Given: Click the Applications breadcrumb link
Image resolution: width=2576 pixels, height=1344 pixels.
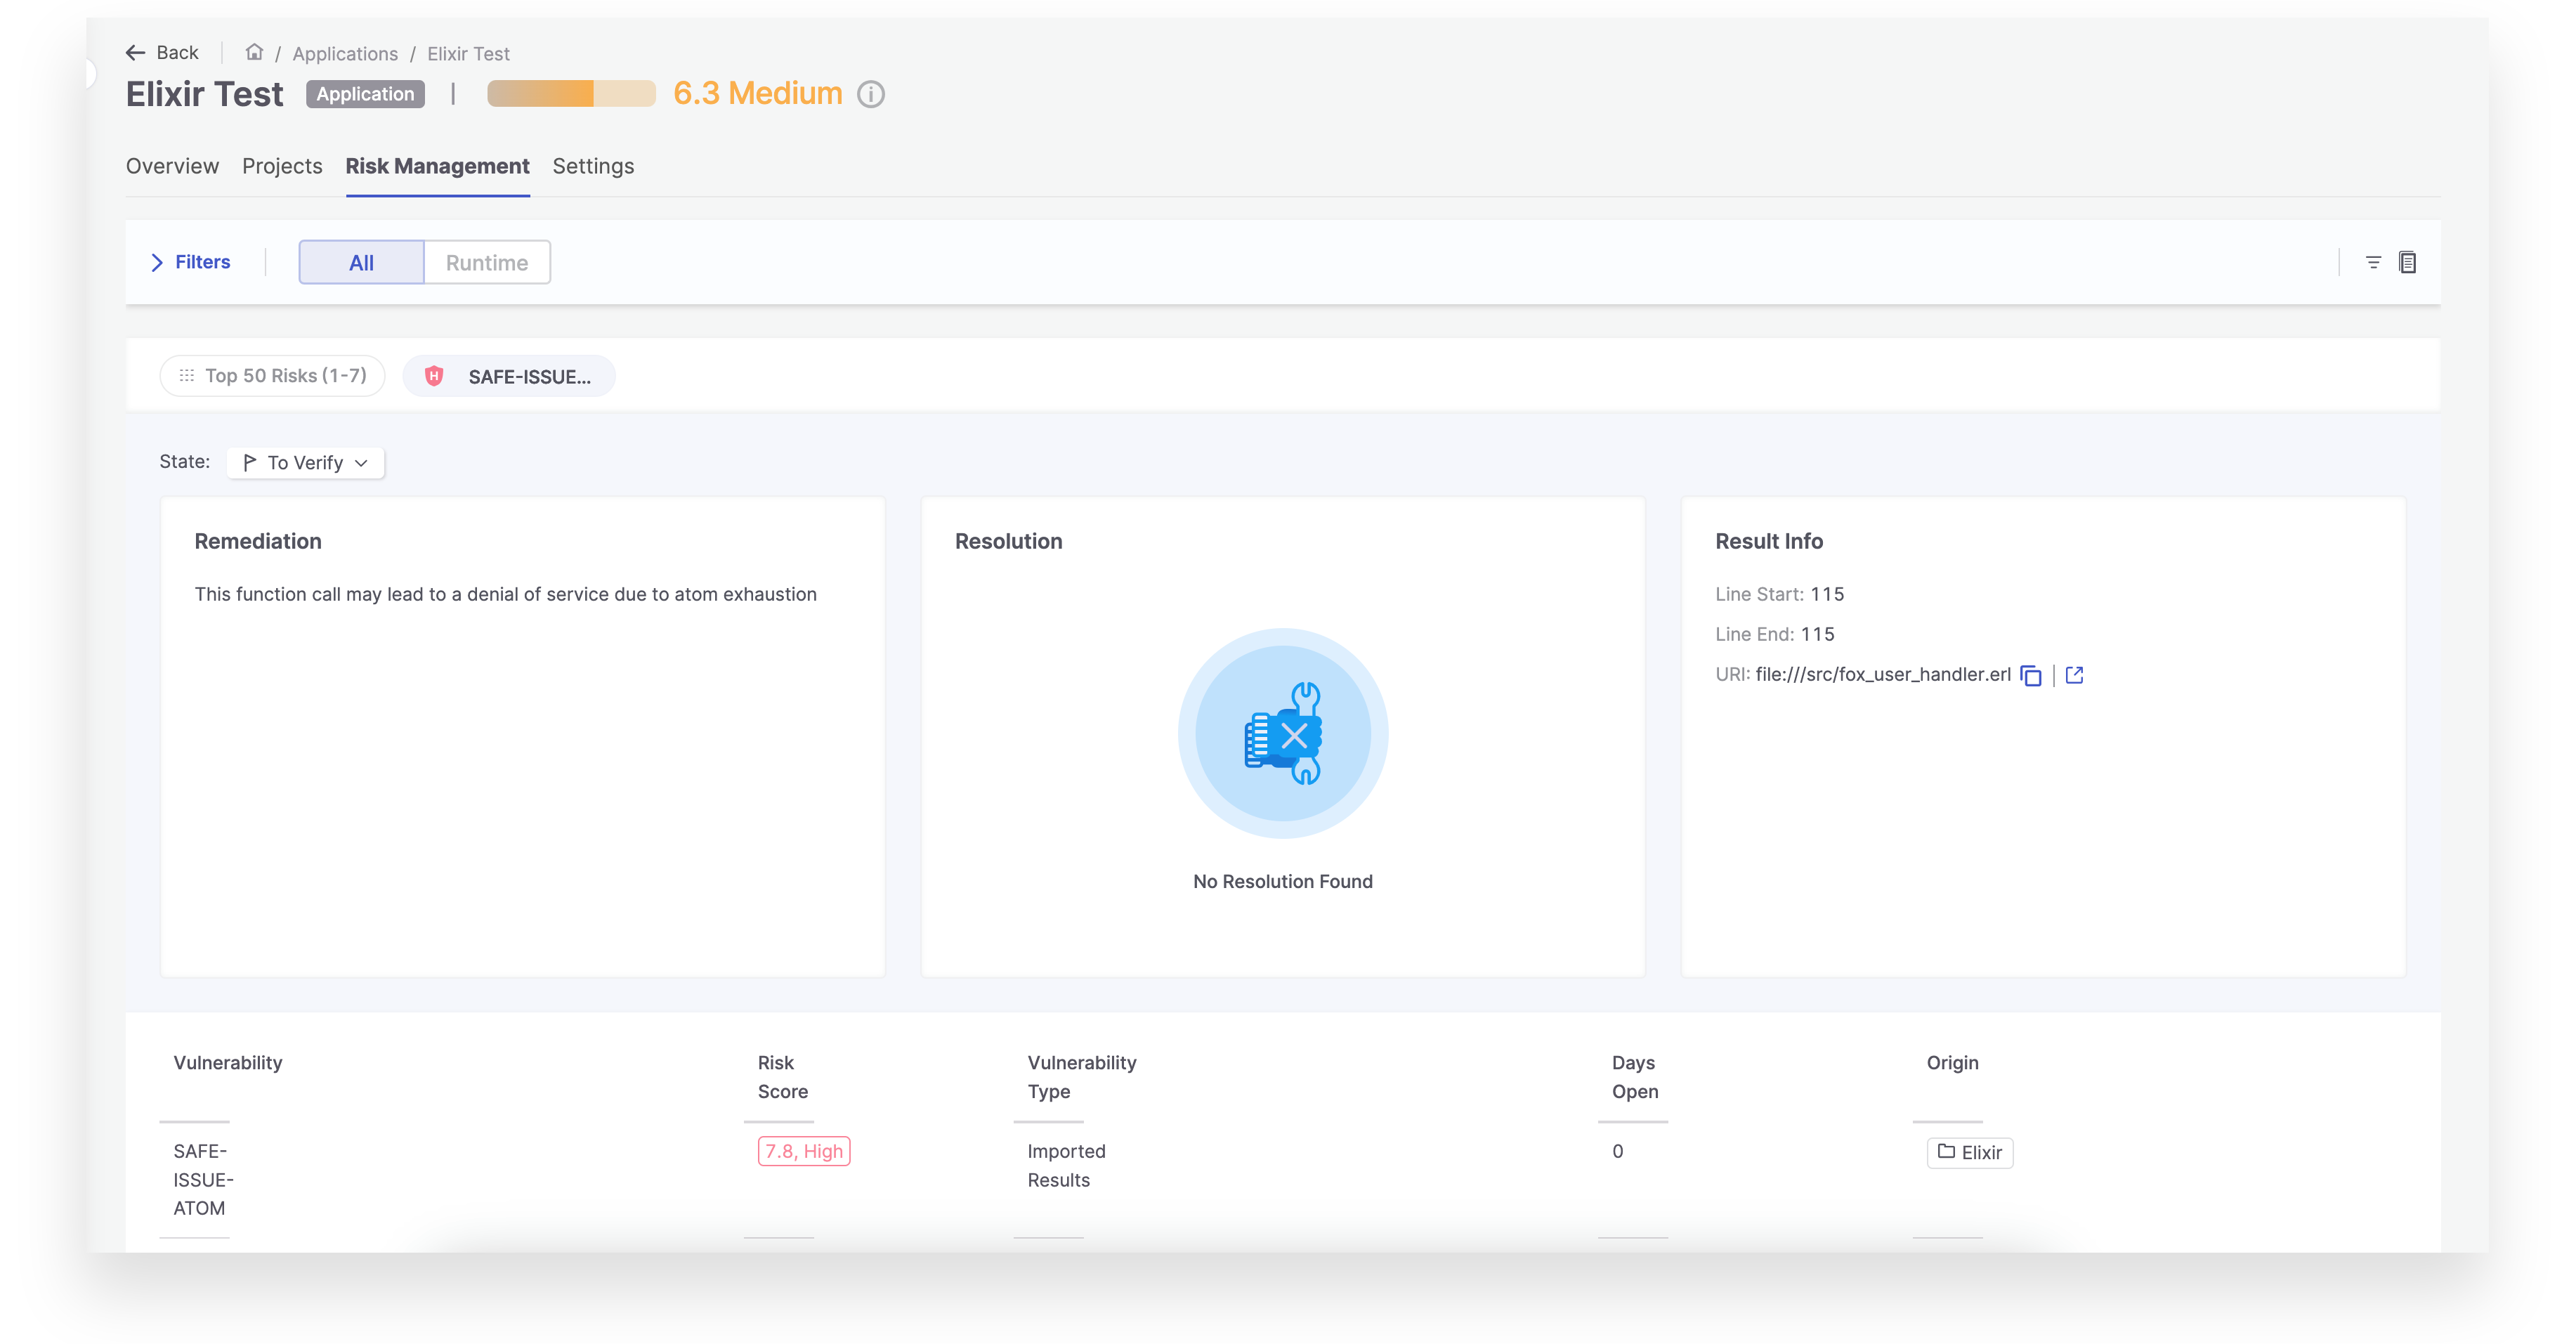Looking at the screenshot, I should pos(345,54).
